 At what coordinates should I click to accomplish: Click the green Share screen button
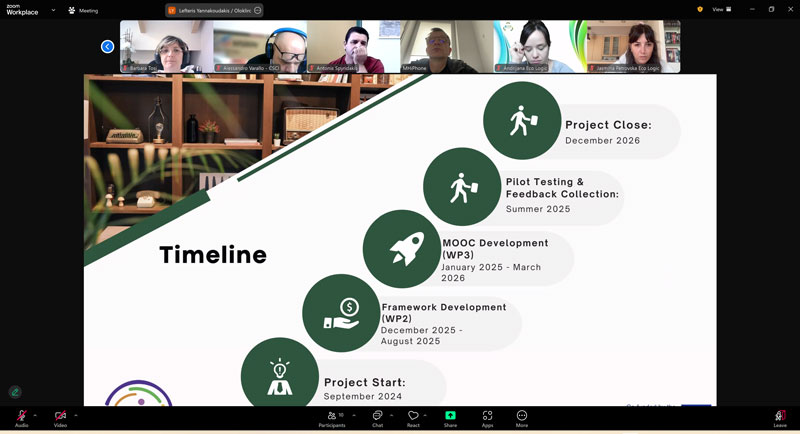[450, 416]
